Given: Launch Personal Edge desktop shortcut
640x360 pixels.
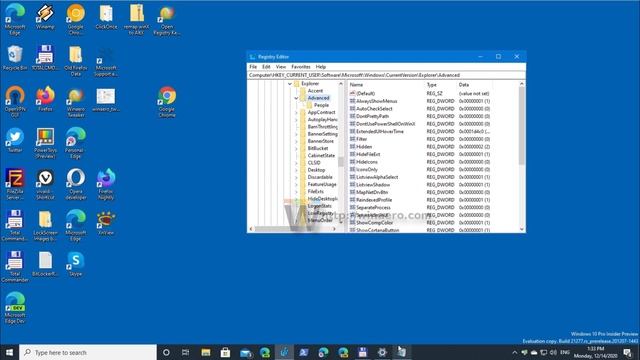Looking at the screenshot, I should [76, 143].
